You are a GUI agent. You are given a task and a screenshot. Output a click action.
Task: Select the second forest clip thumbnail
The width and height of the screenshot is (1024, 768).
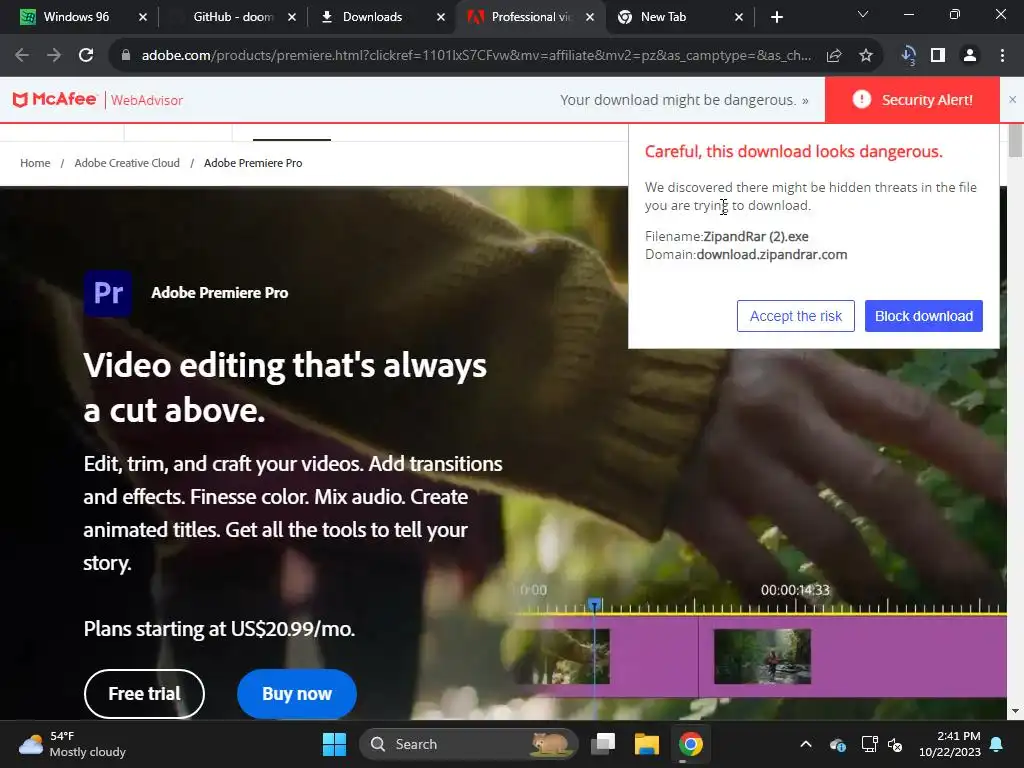[x=762, y=656]
